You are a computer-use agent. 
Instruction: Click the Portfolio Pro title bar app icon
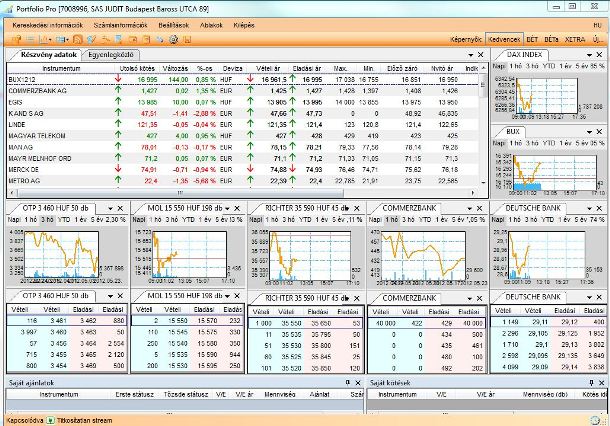click(8, 9)
